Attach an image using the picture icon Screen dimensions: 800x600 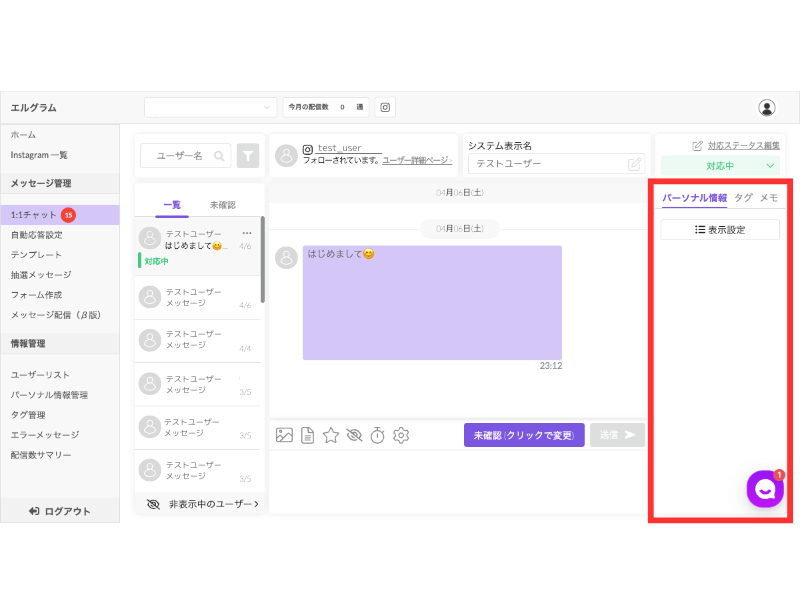tap(284, 435)
